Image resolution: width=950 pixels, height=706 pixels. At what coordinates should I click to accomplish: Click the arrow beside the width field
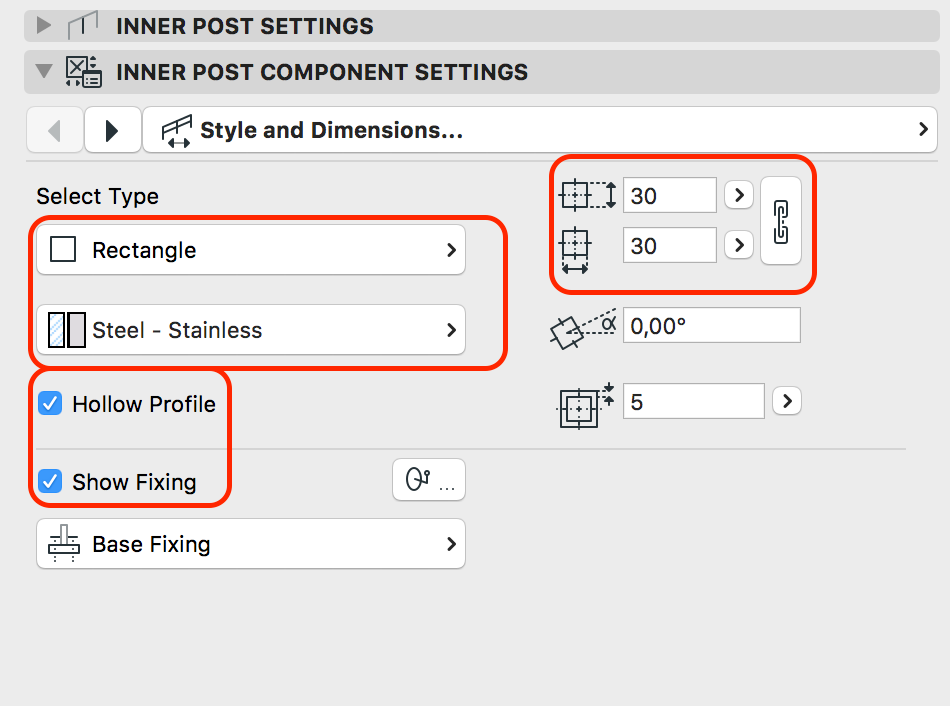pyautogui.click(x=738, y=244)
